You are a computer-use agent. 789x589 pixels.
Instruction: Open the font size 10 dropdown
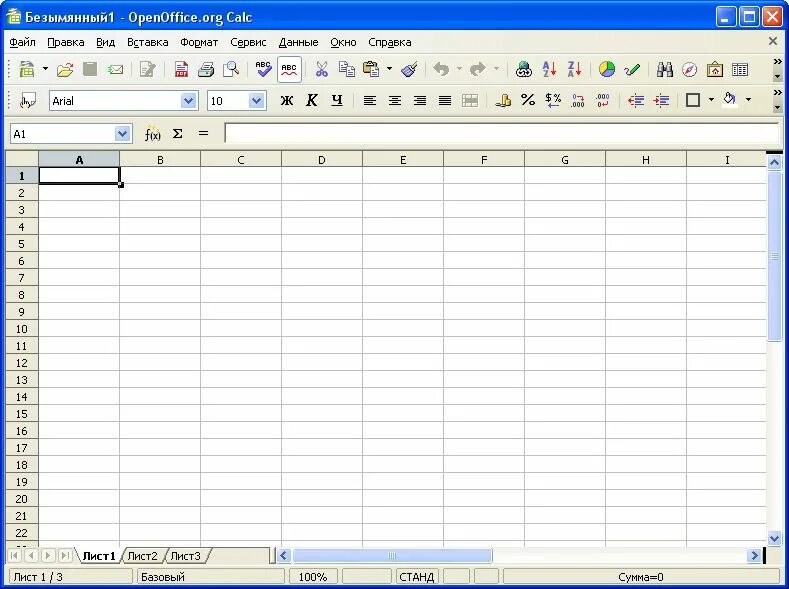tap(257, 101)
